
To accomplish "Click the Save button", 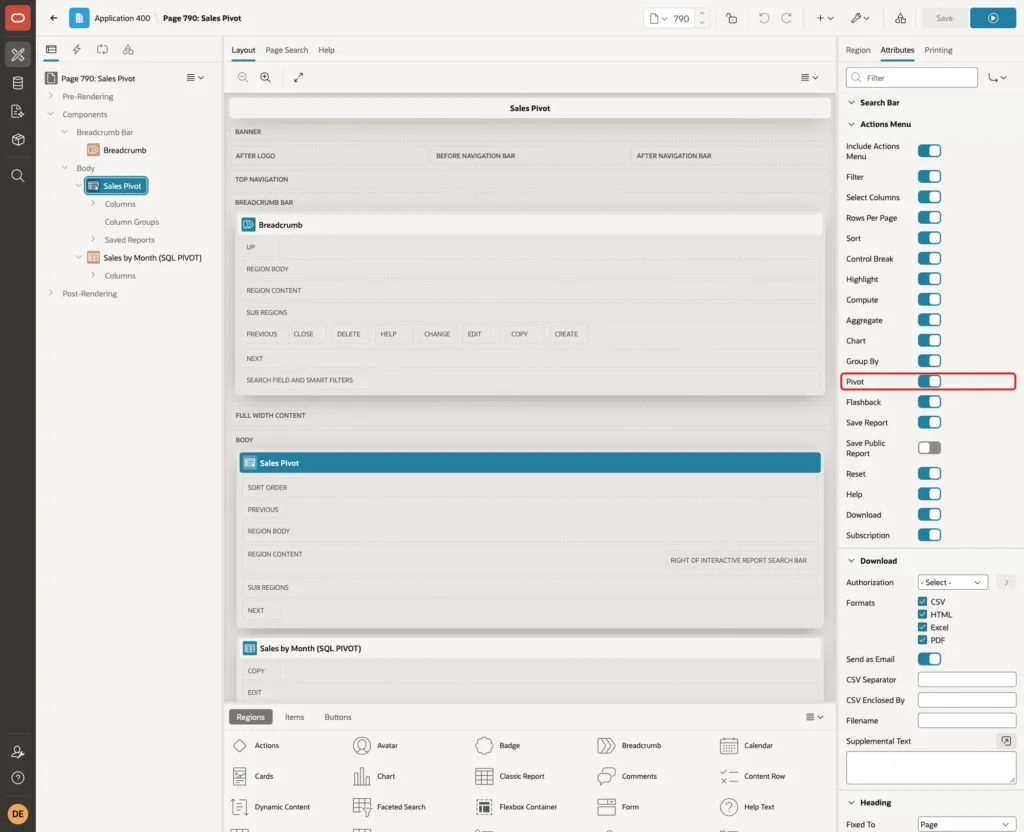I will [x=944, y=18].
